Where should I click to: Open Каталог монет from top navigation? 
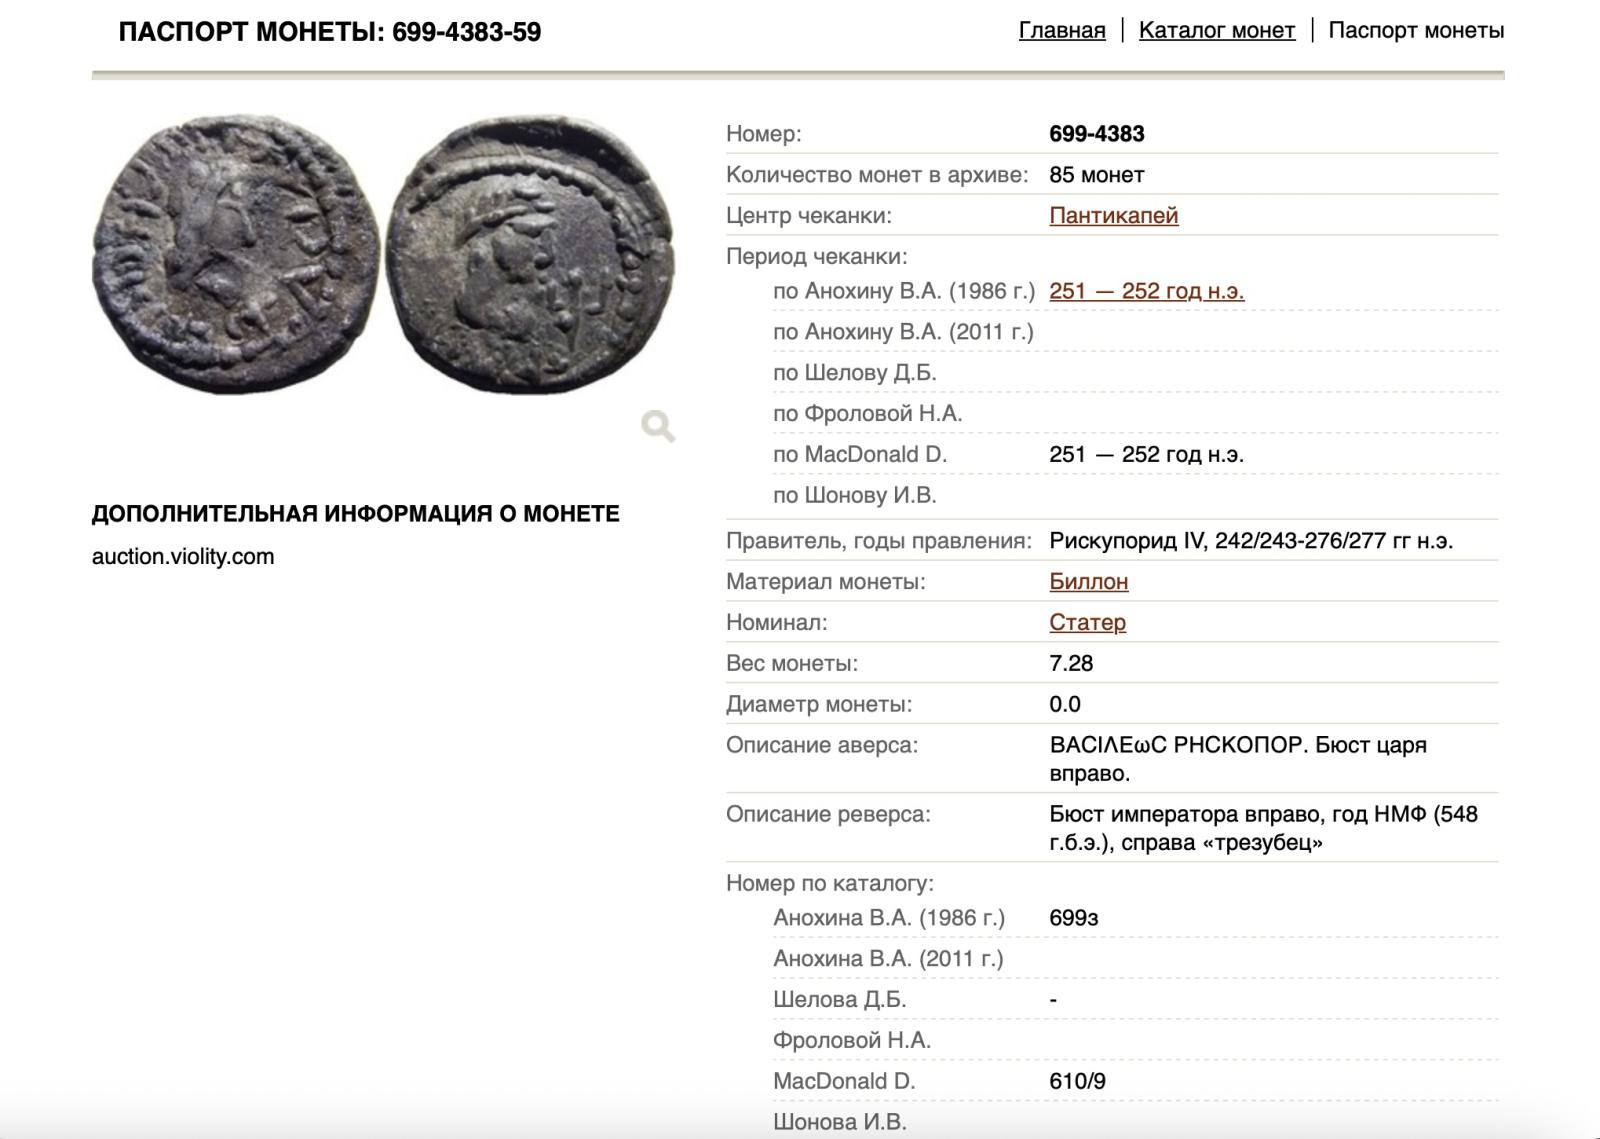pyautogui.click(x=1216, y=31)
